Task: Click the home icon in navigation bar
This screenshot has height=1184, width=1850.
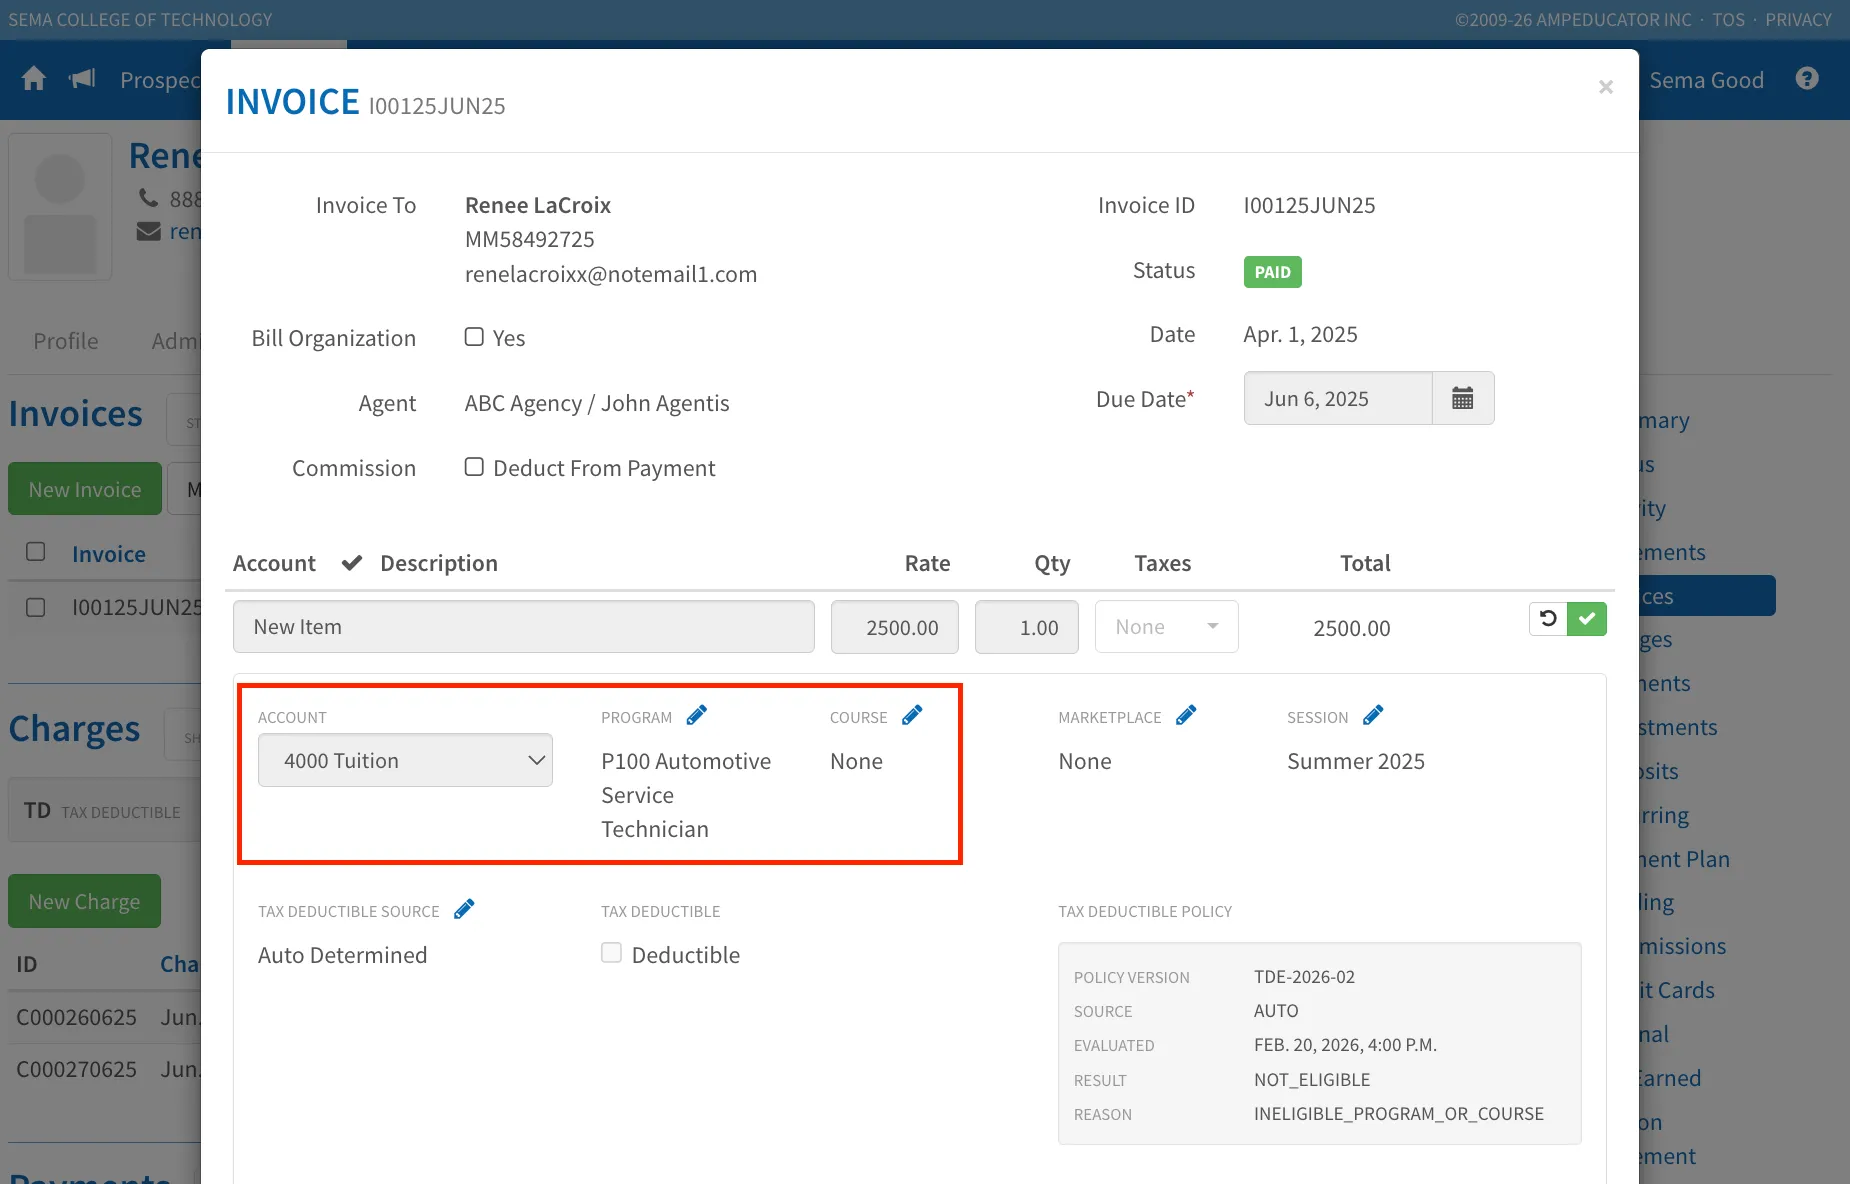Action: click(34, 79)
